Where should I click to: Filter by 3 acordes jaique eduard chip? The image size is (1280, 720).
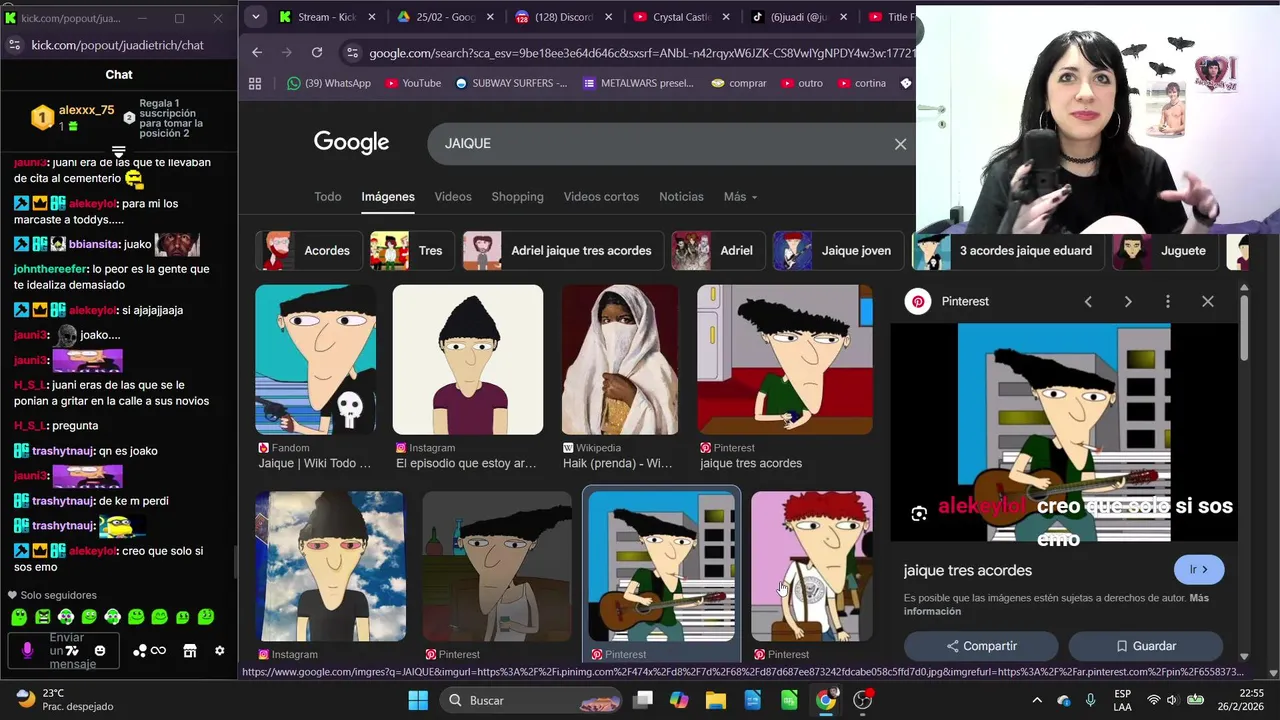point(1008,251)
